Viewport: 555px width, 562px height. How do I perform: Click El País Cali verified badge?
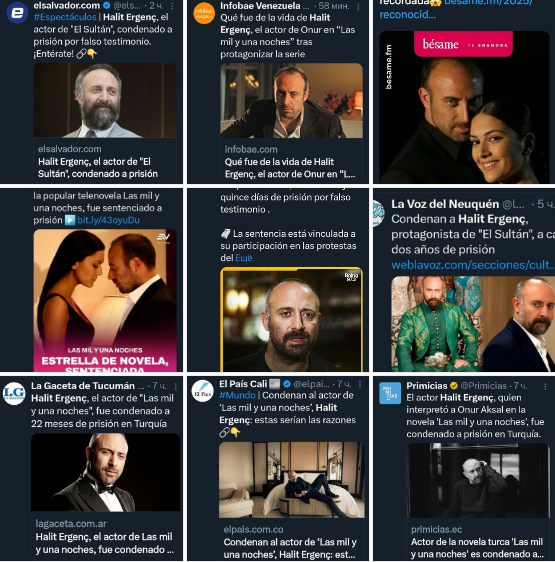click(287, 384)
